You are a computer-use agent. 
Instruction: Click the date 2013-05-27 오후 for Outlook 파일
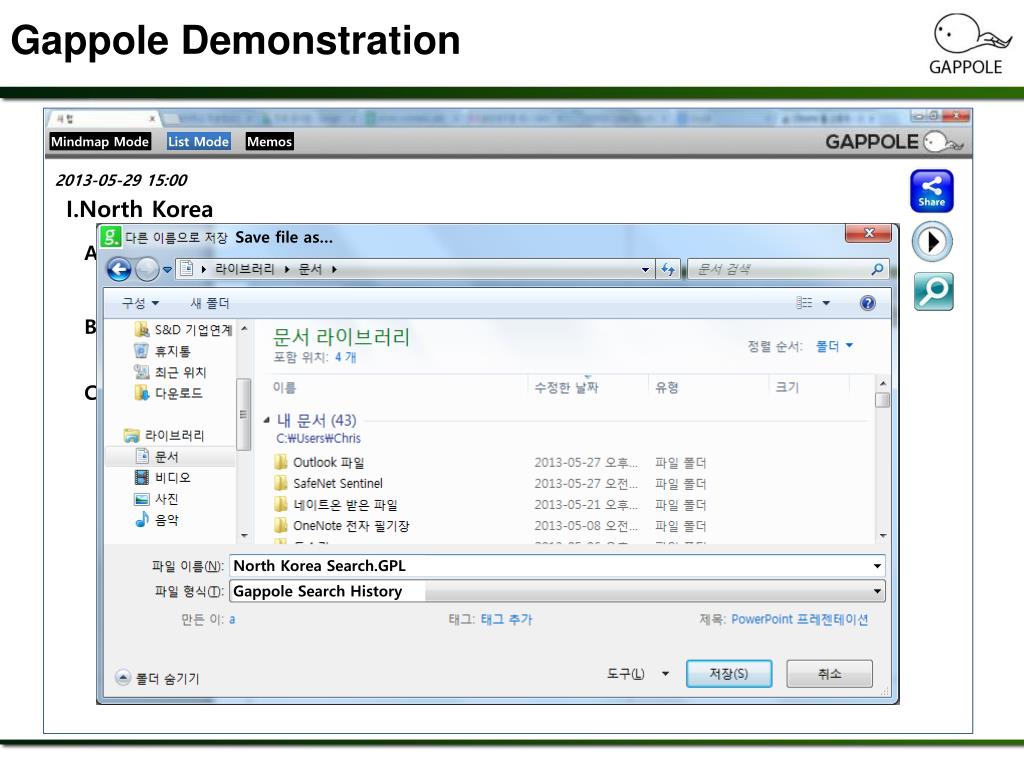coord(586,462)
